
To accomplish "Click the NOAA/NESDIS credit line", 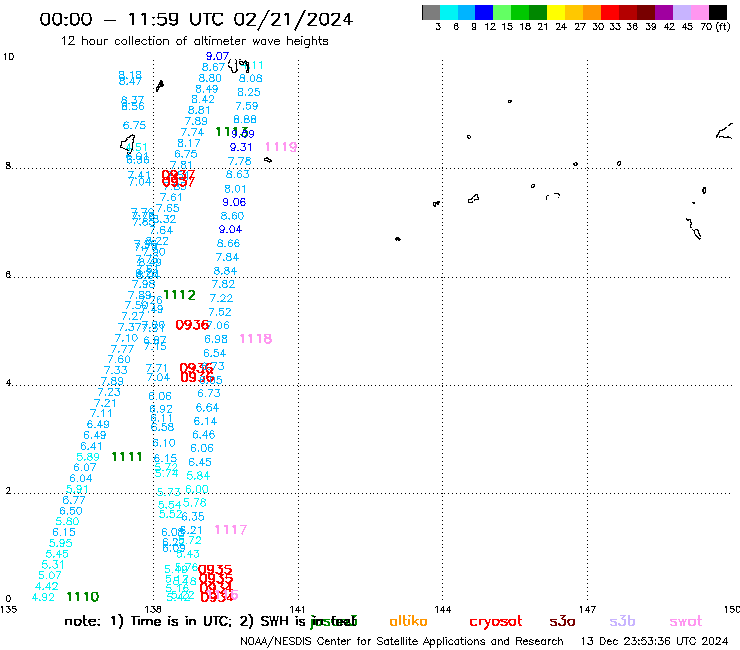I will click(402, 642).
